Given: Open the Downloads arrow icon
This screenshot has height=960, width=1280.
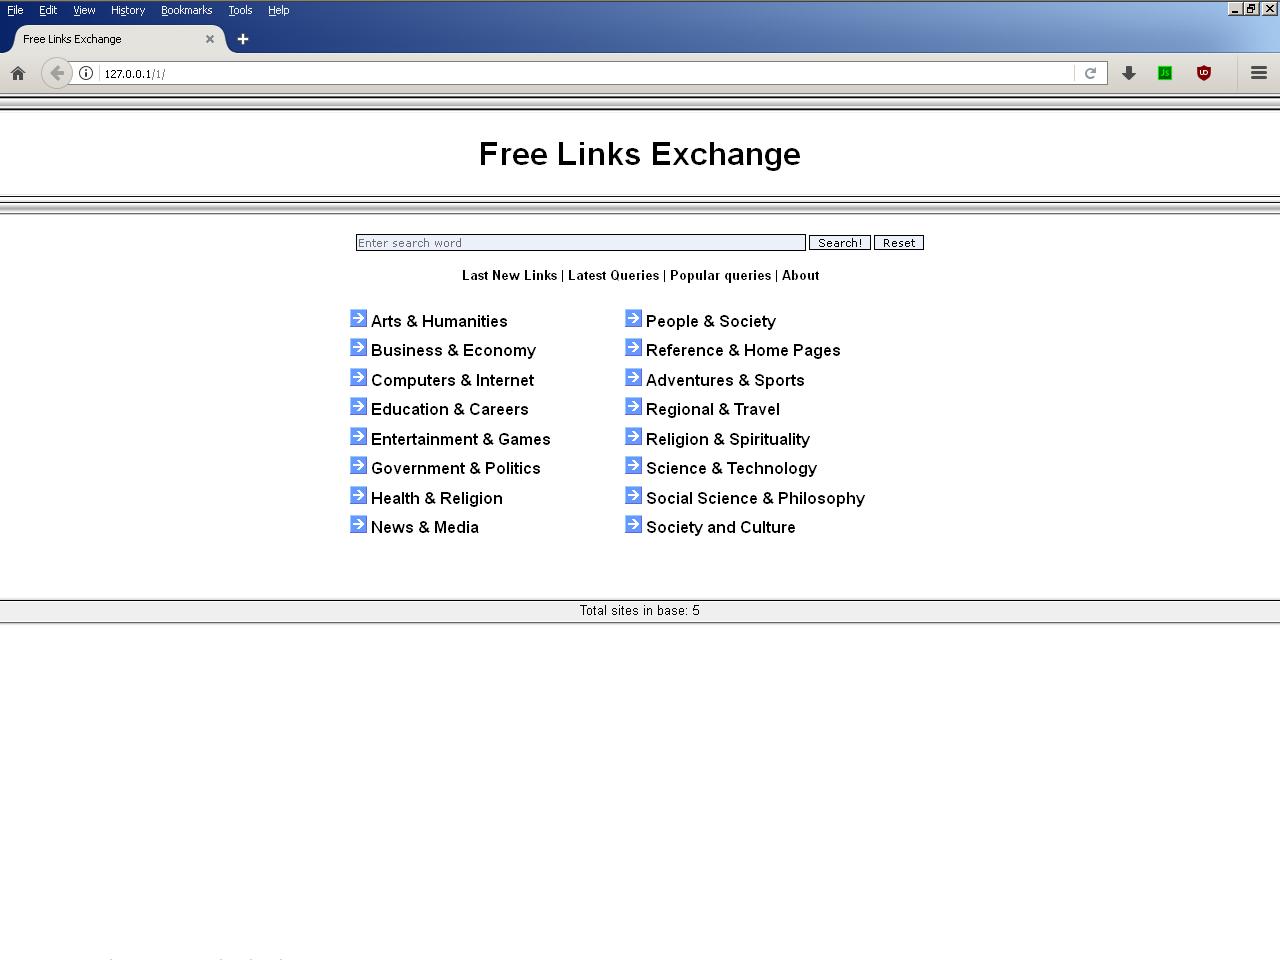Looking at the screenshot, I should pos(1129,73).
